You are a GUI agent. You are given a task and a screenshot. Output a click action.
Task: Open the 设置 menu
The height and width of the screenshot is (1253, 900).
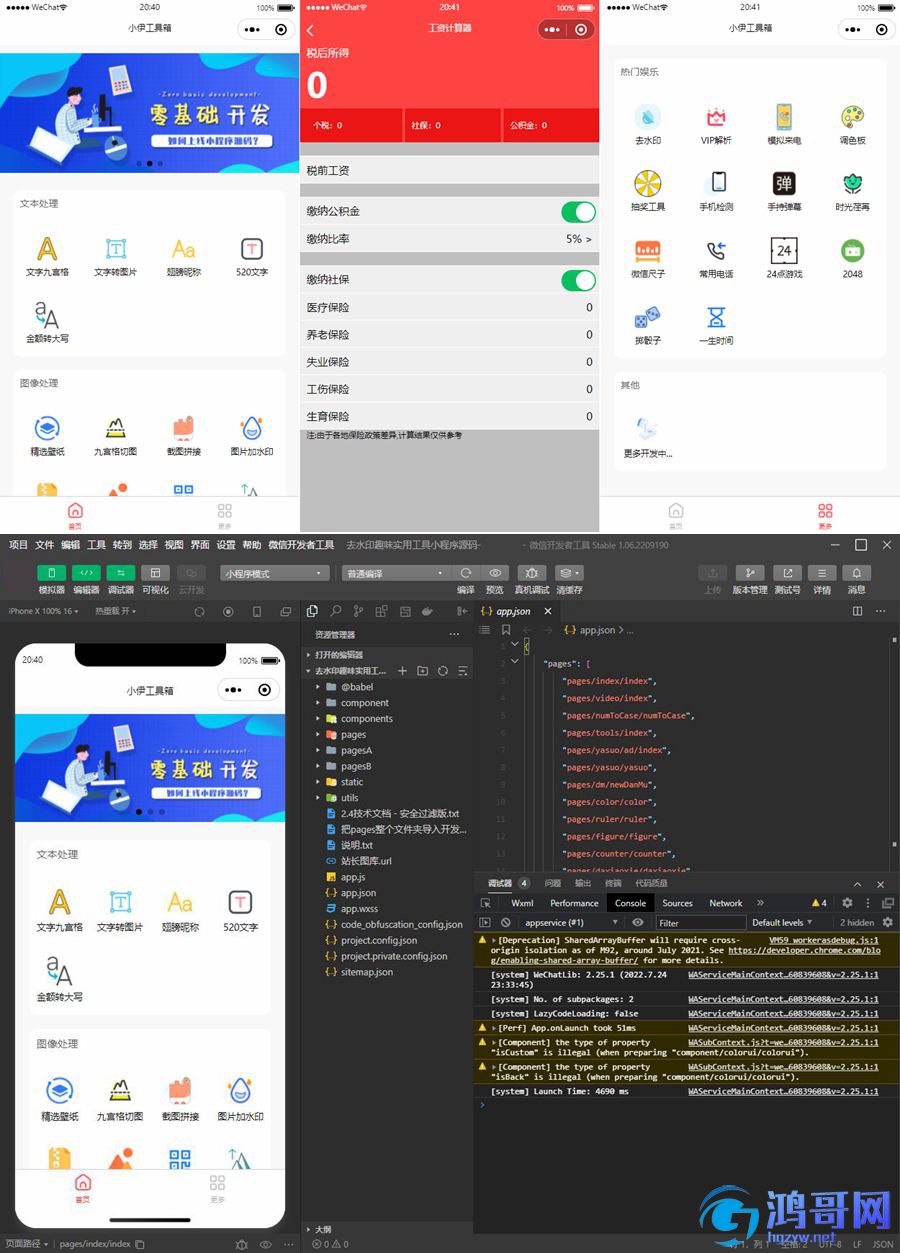(226, 545)
